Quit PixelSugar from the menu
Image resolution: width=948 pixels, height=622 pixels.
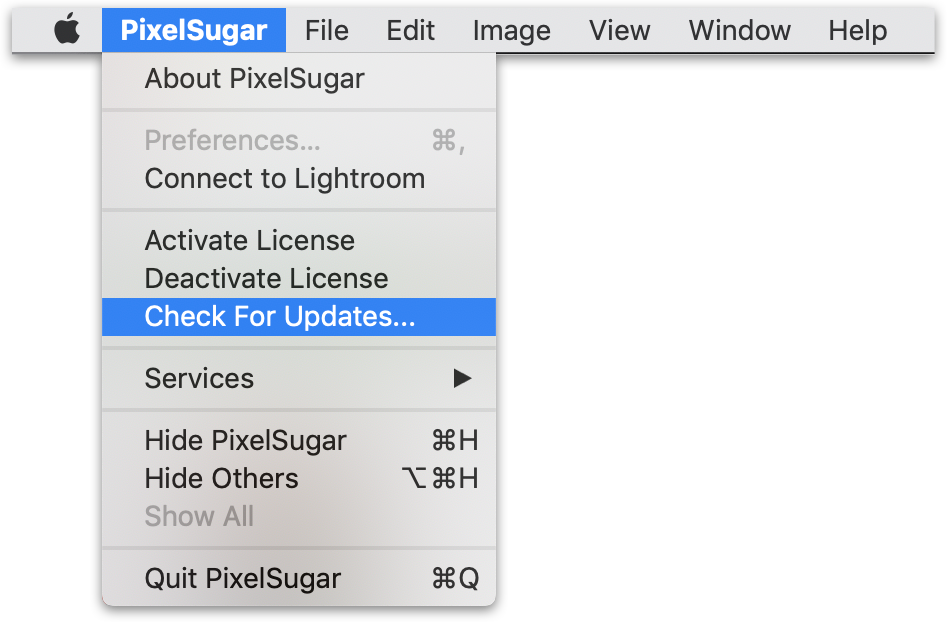[x=243, y=579]
